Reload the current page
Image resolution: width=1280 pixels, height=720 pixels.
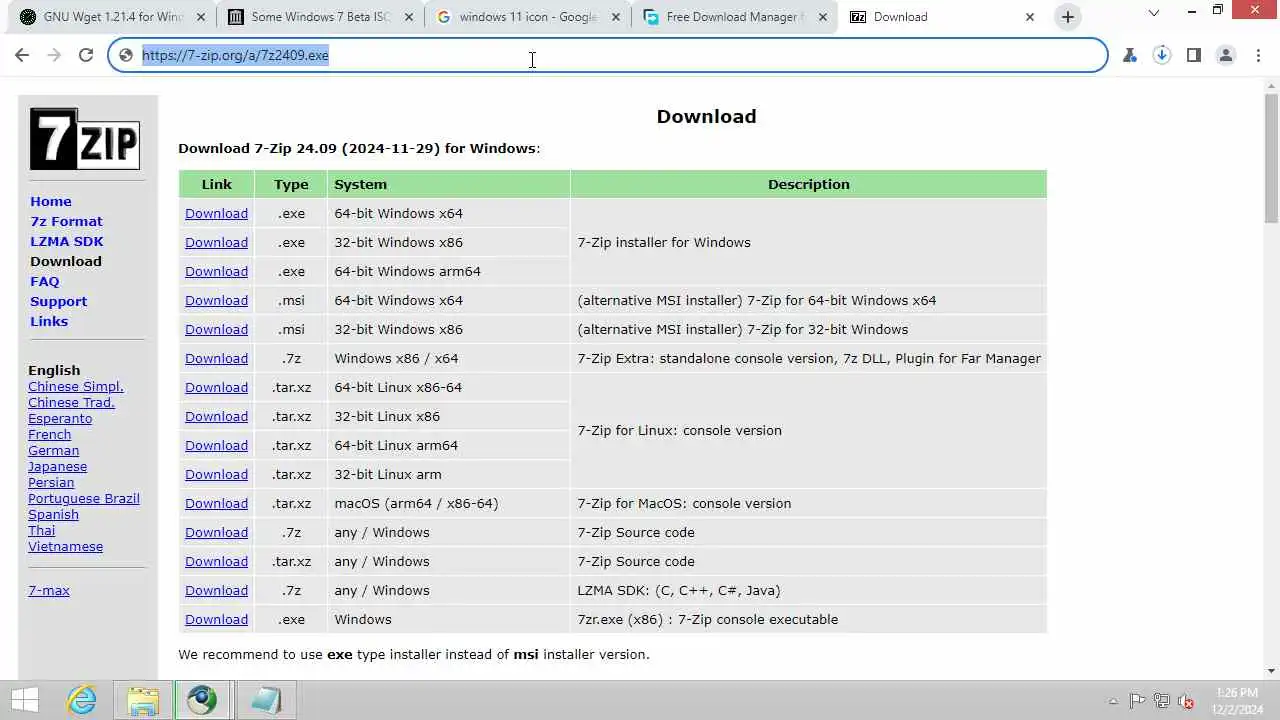tap(86, 55)
